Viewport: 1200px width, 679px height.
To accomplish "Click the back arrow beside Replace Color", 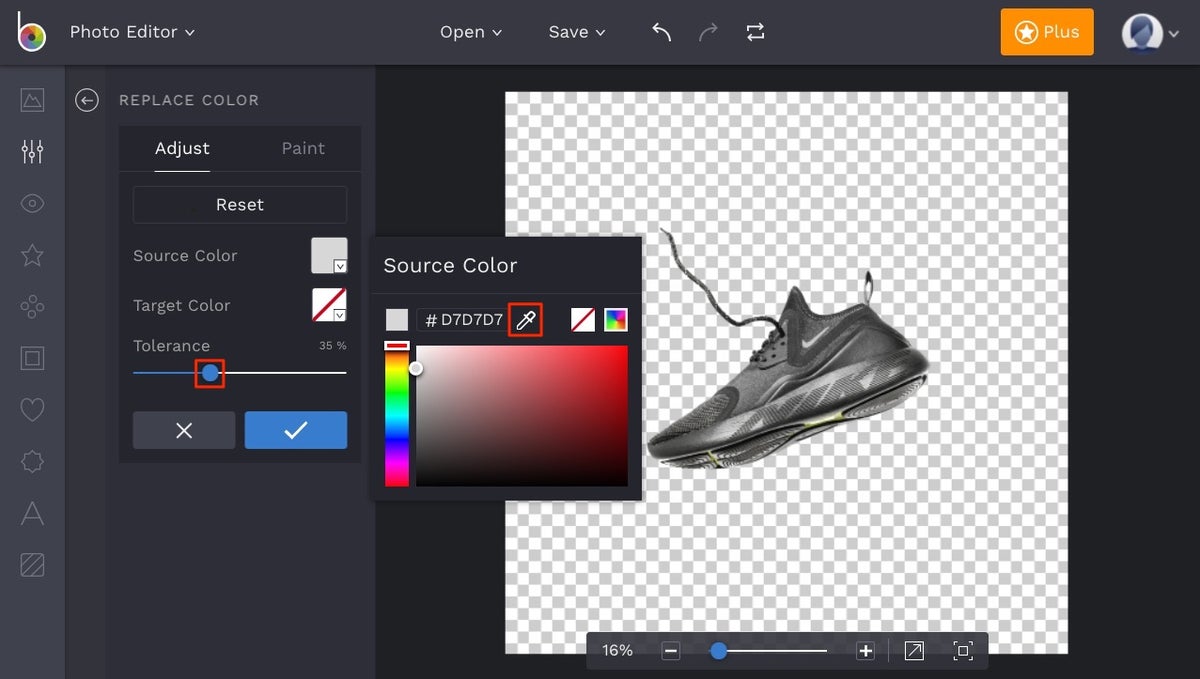I will point(87,100).
